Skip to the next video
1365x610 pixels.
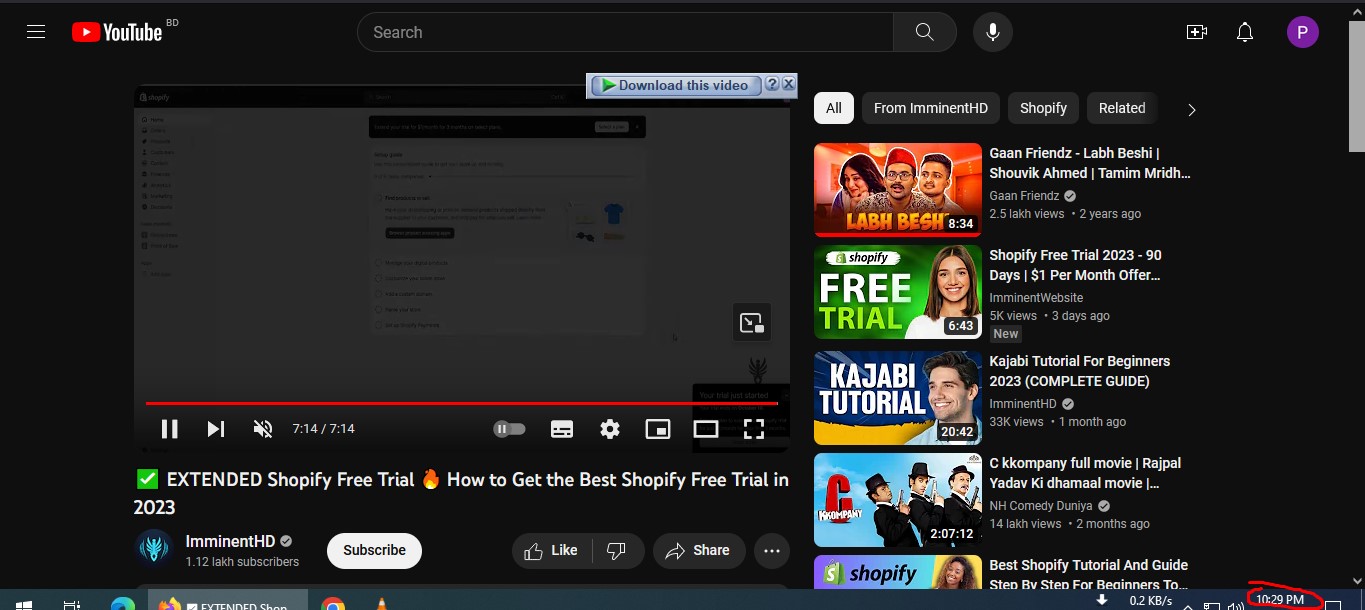(x=215, y=429)
